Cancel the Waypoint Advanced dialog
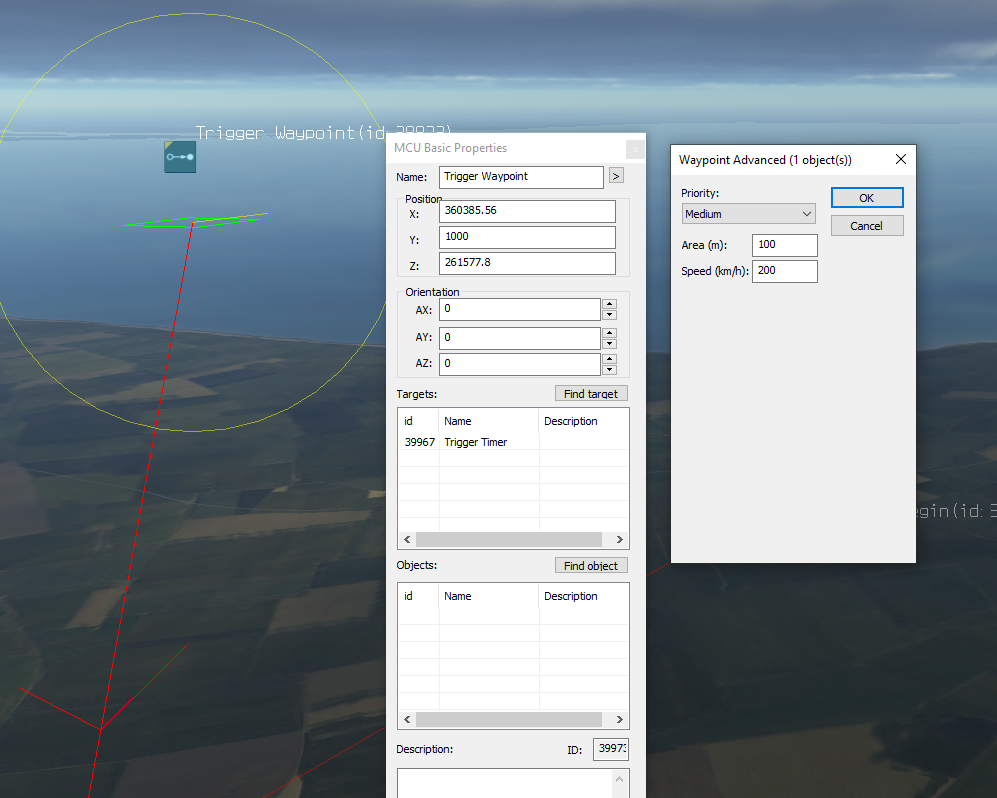This screenshot has height=798, width=997. coord(866,226)
